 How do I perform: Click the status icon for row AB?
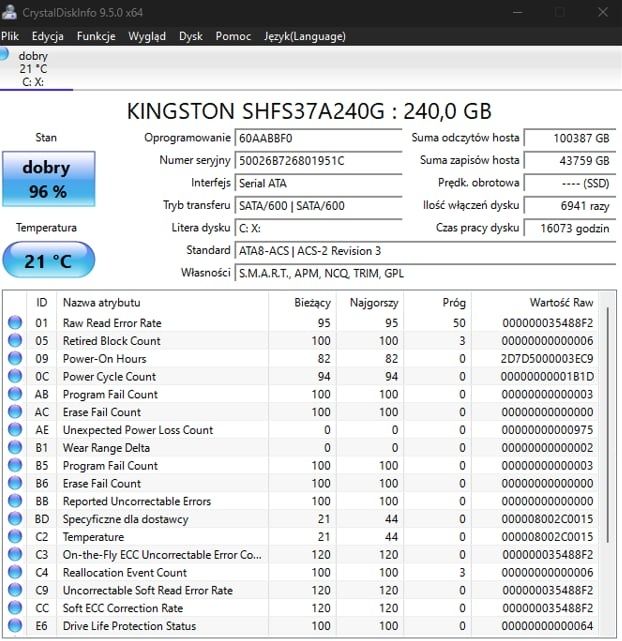click(x=15, y=394)
